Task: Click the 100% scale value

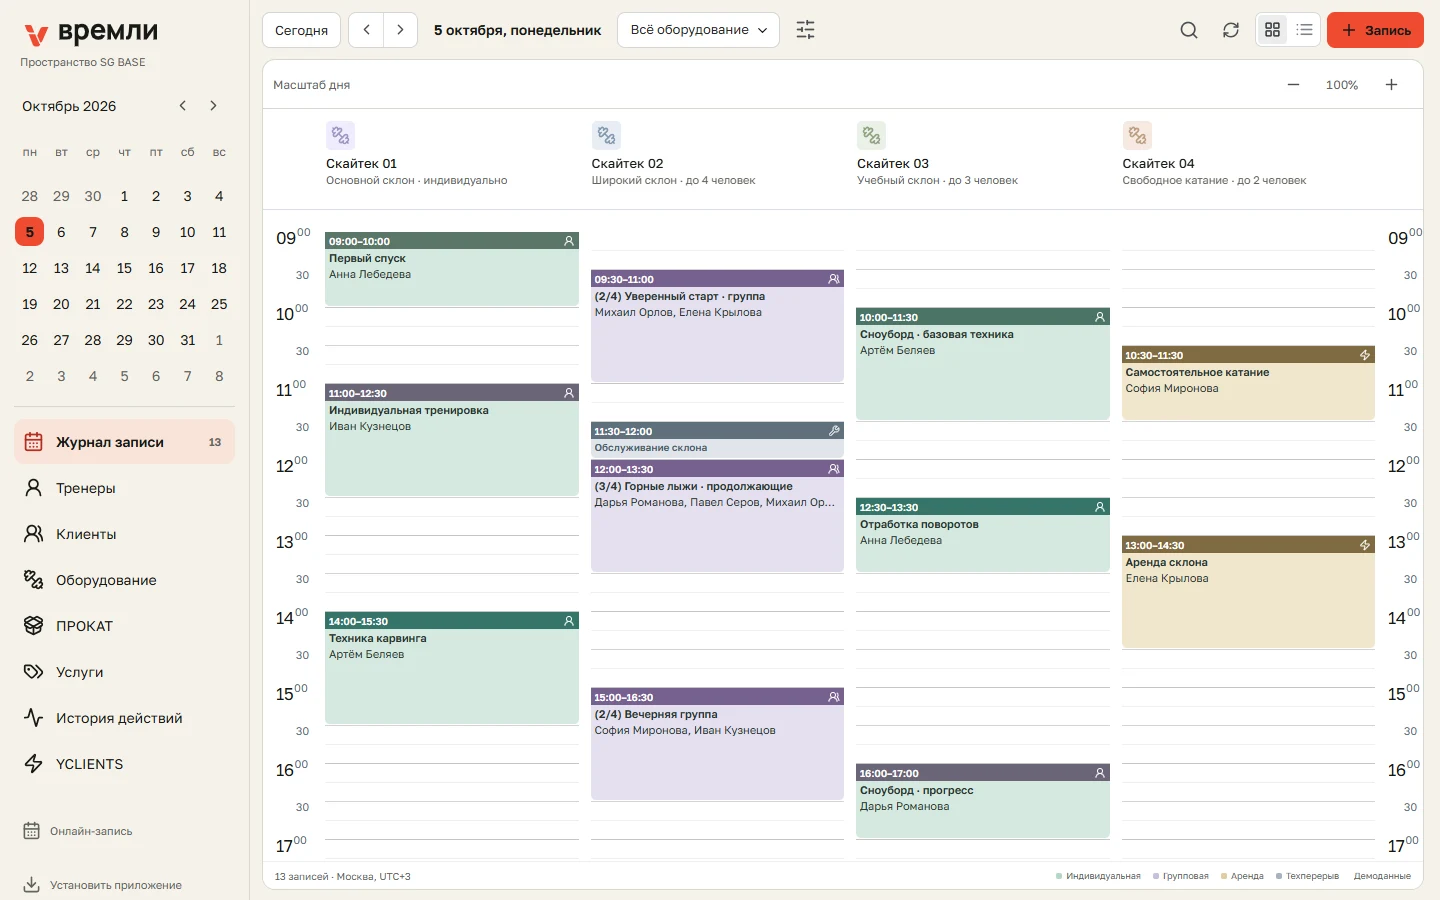Action: [1342, 85]
